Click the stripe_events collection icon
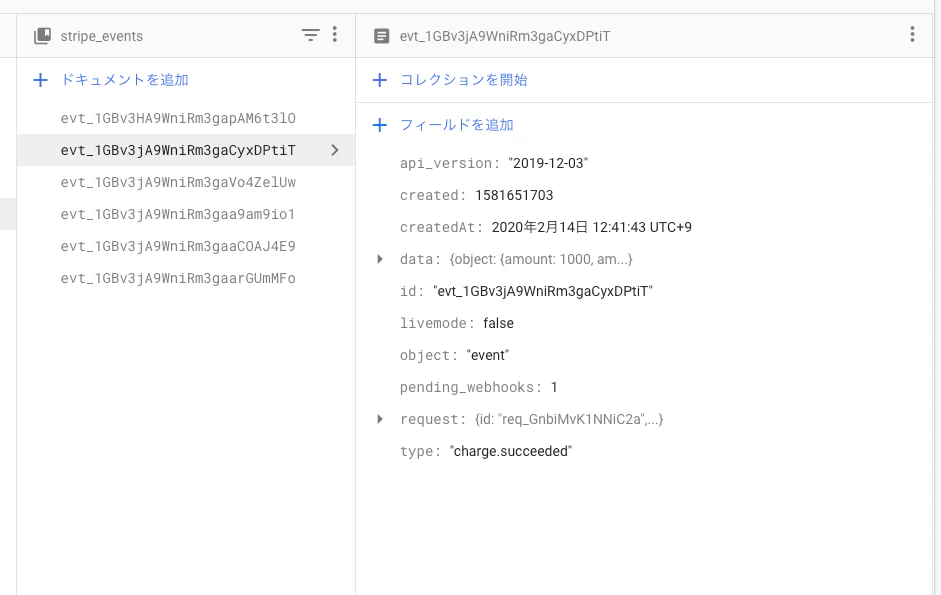This screenshot has width=941, height=595. [42, 36]
